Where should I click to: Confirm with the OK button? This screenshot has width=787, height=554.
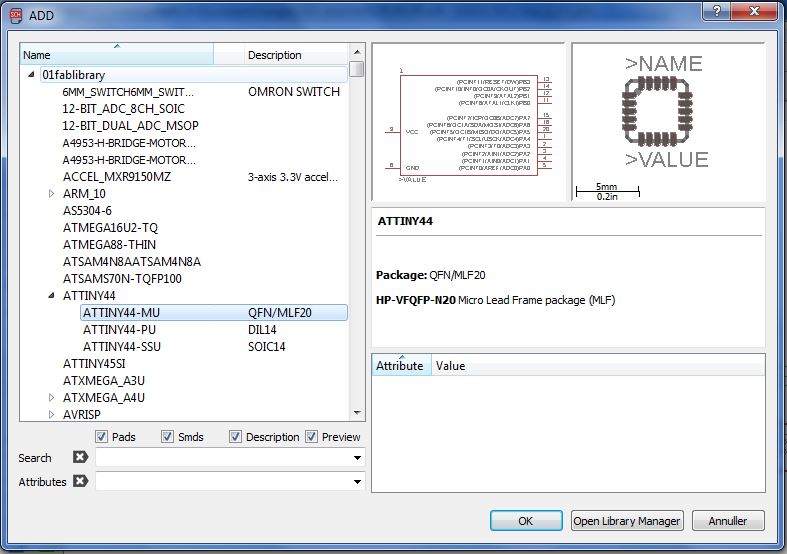click(x=526, y=521)
